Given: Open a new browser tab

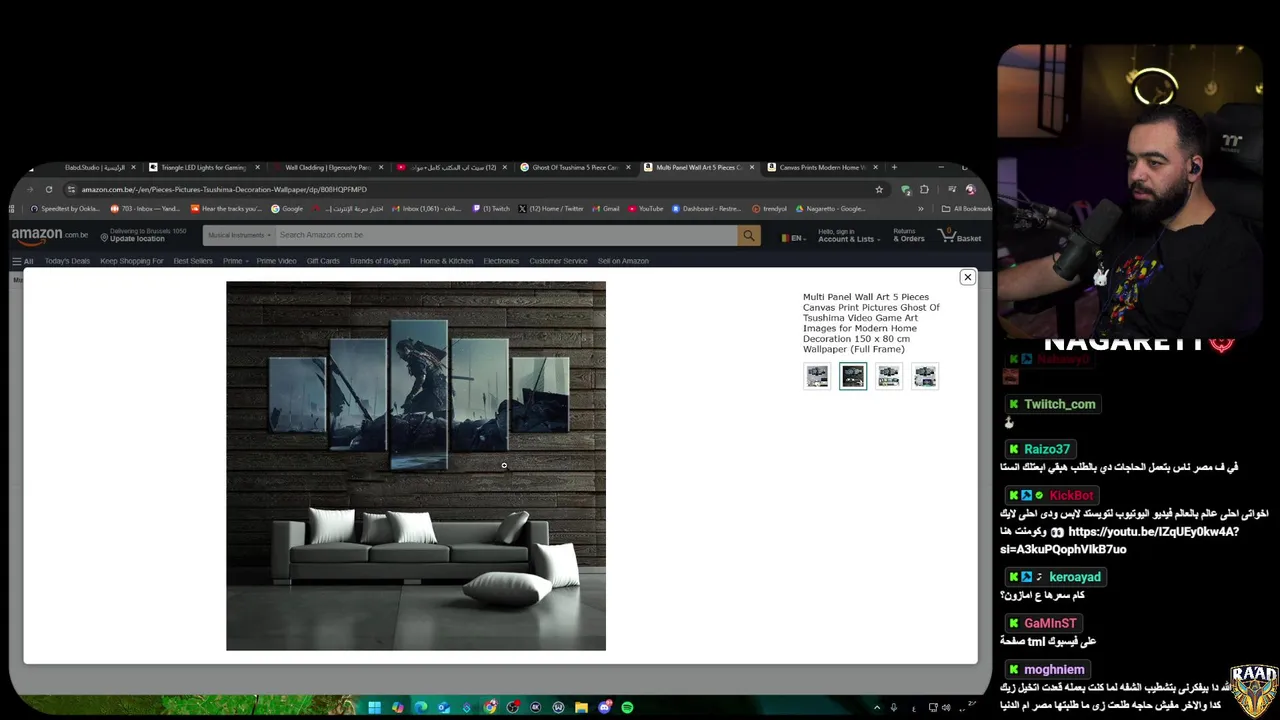Looking at the screenshot, I should click(x=894, y=167).
